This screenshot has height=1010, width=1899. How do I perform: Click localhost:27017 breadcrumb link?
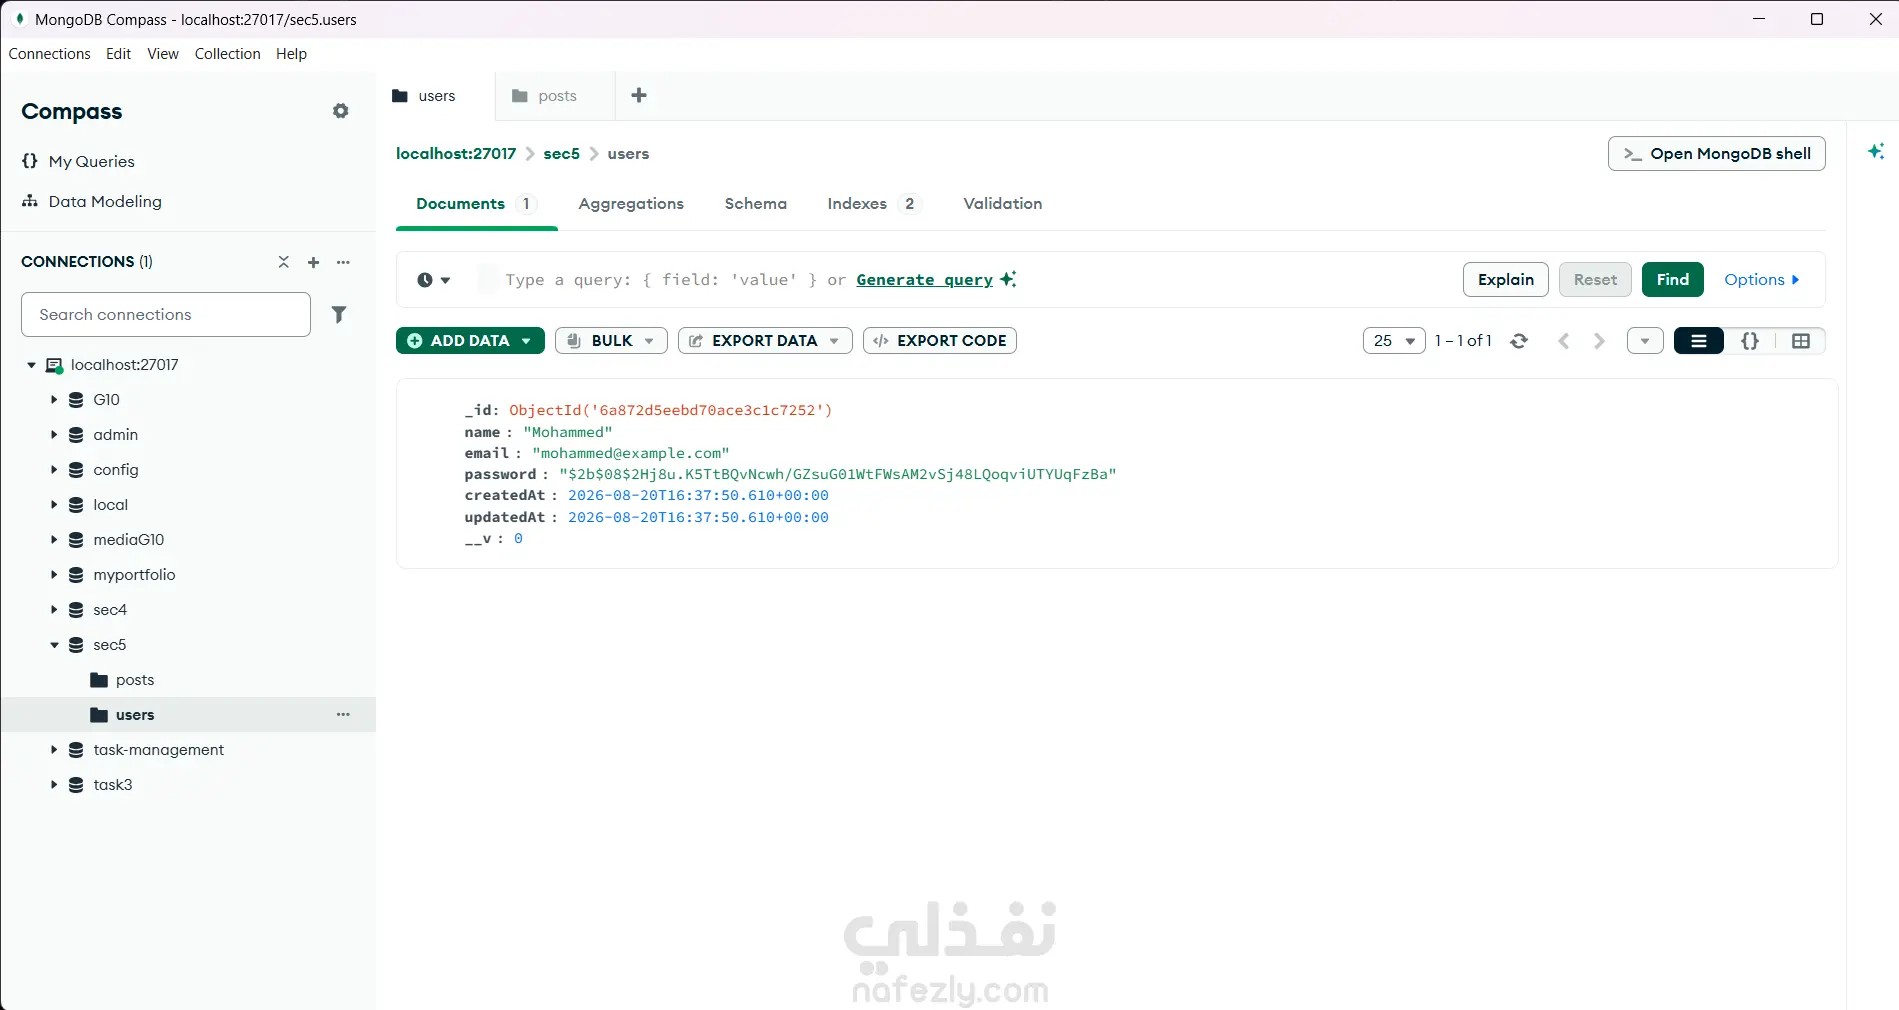tap(456, 154)
